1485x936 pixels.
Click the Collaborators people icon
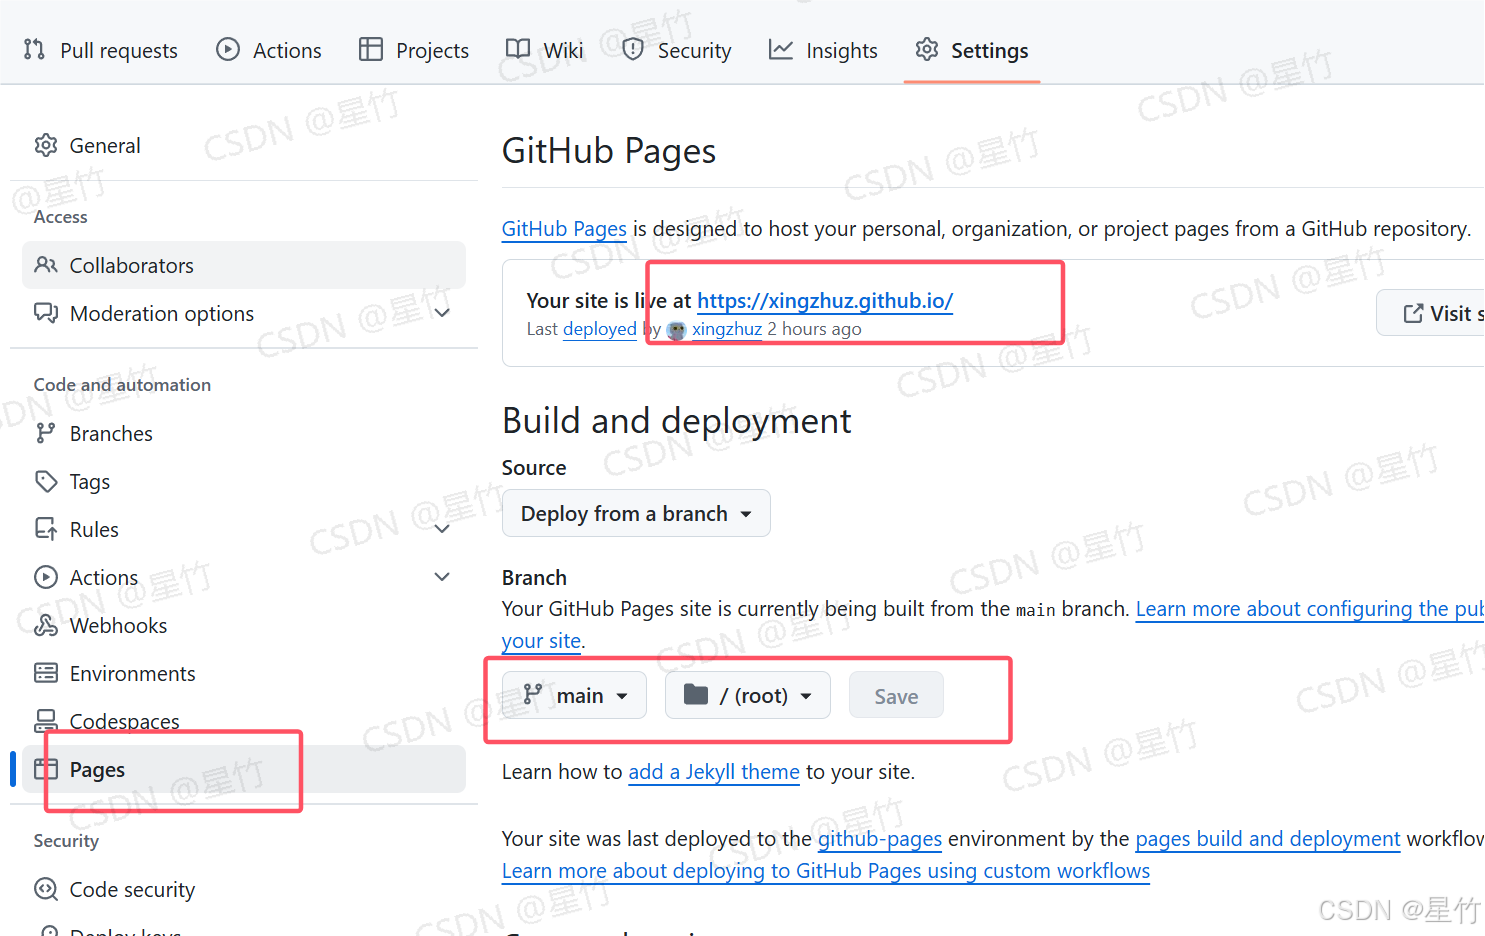[46, 265]
